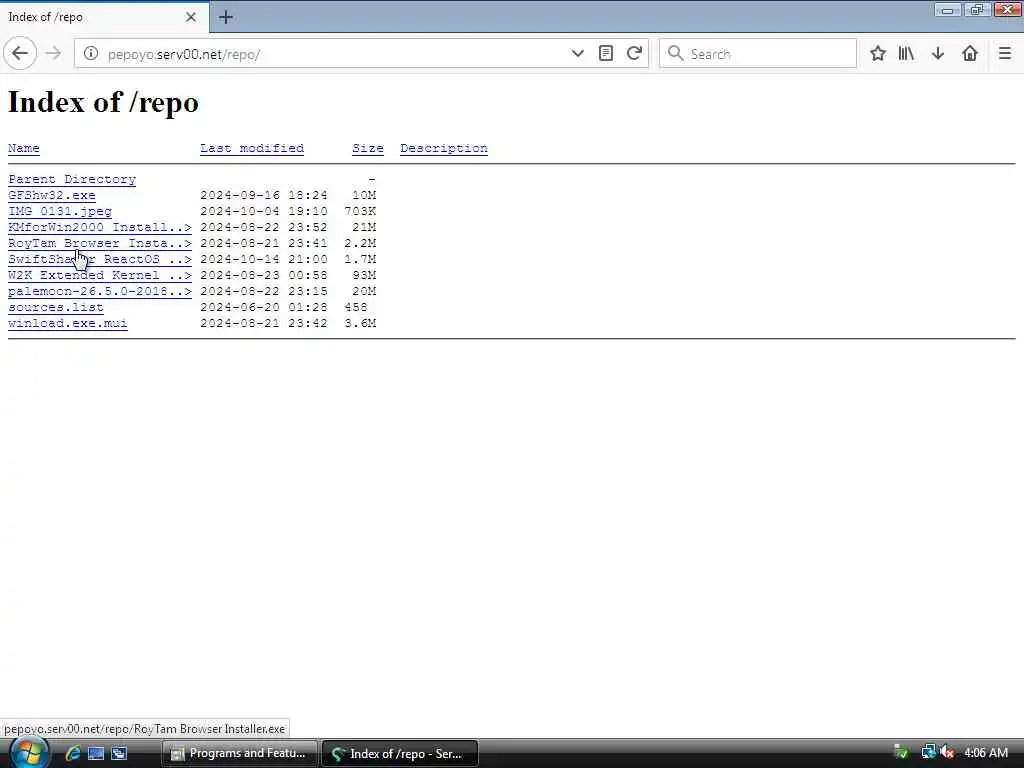This screenshot has width=1024, height=768.
Task: Show site information icon in address bar
Action: 91,54
